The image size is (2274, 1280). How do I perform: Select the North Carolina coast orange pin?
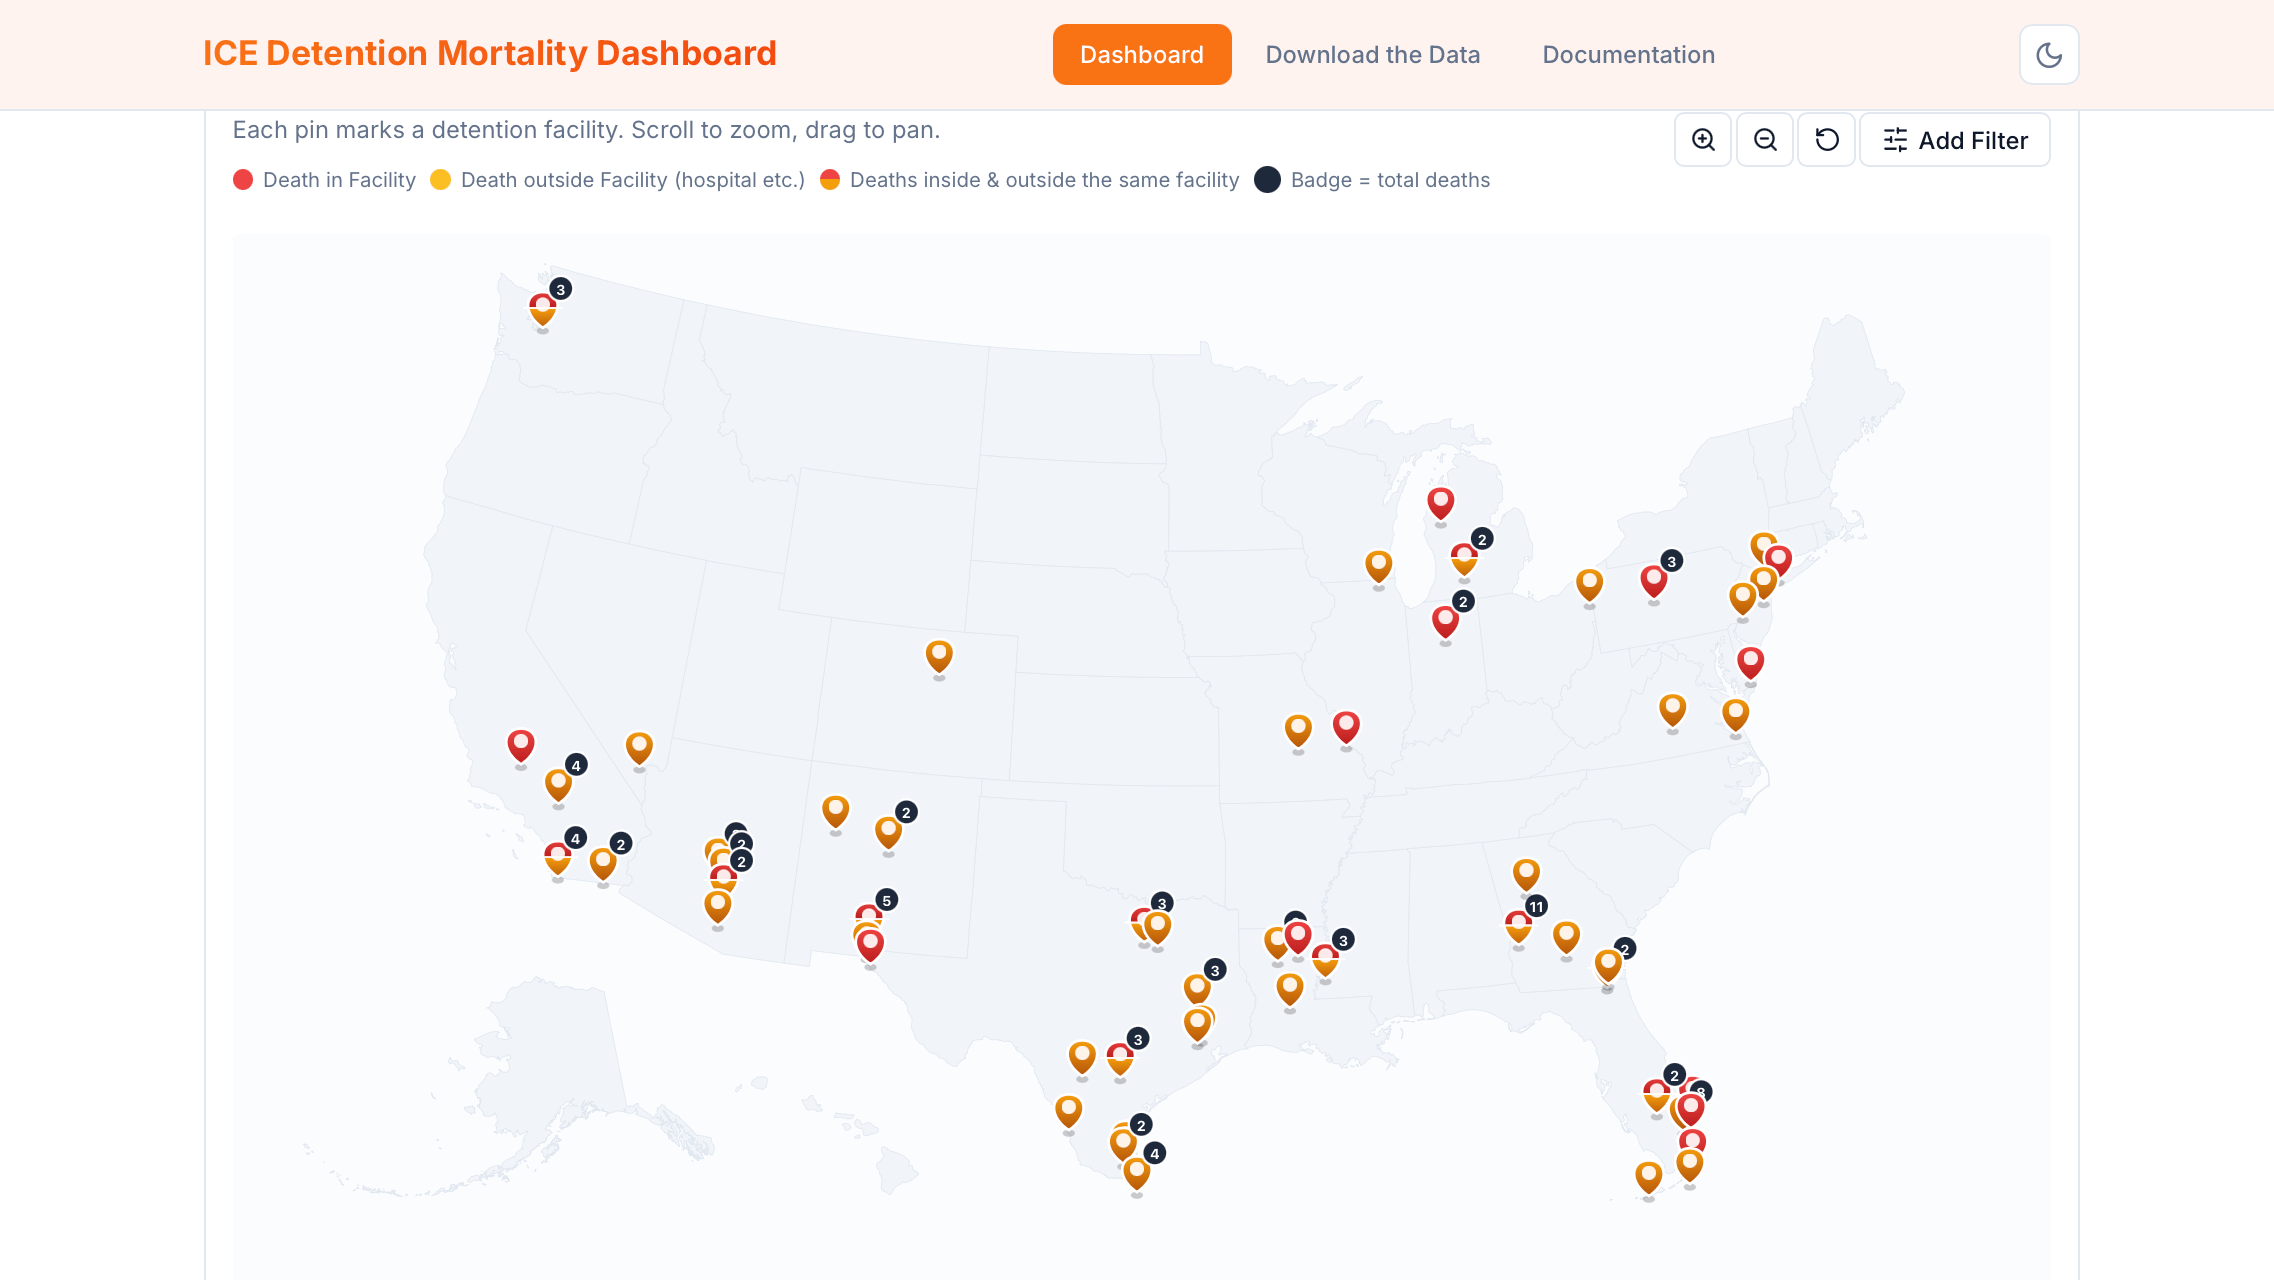pyautogui.click(x=1735, y=715)
